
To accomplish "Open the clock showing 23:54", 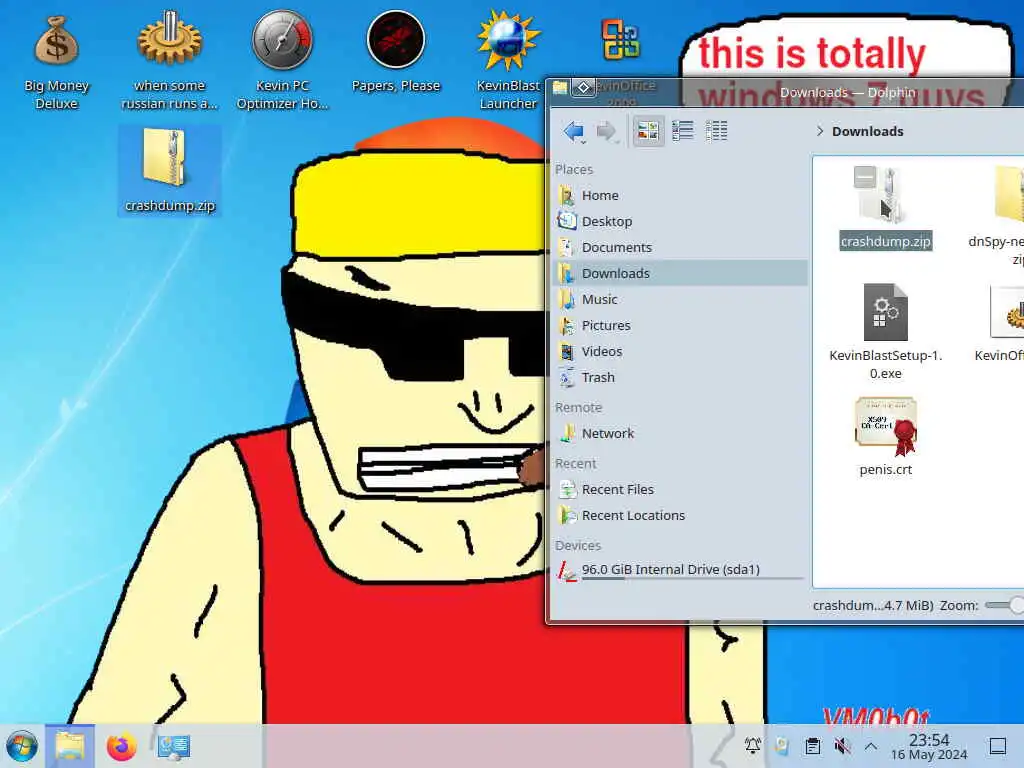I will coord(929,746).
